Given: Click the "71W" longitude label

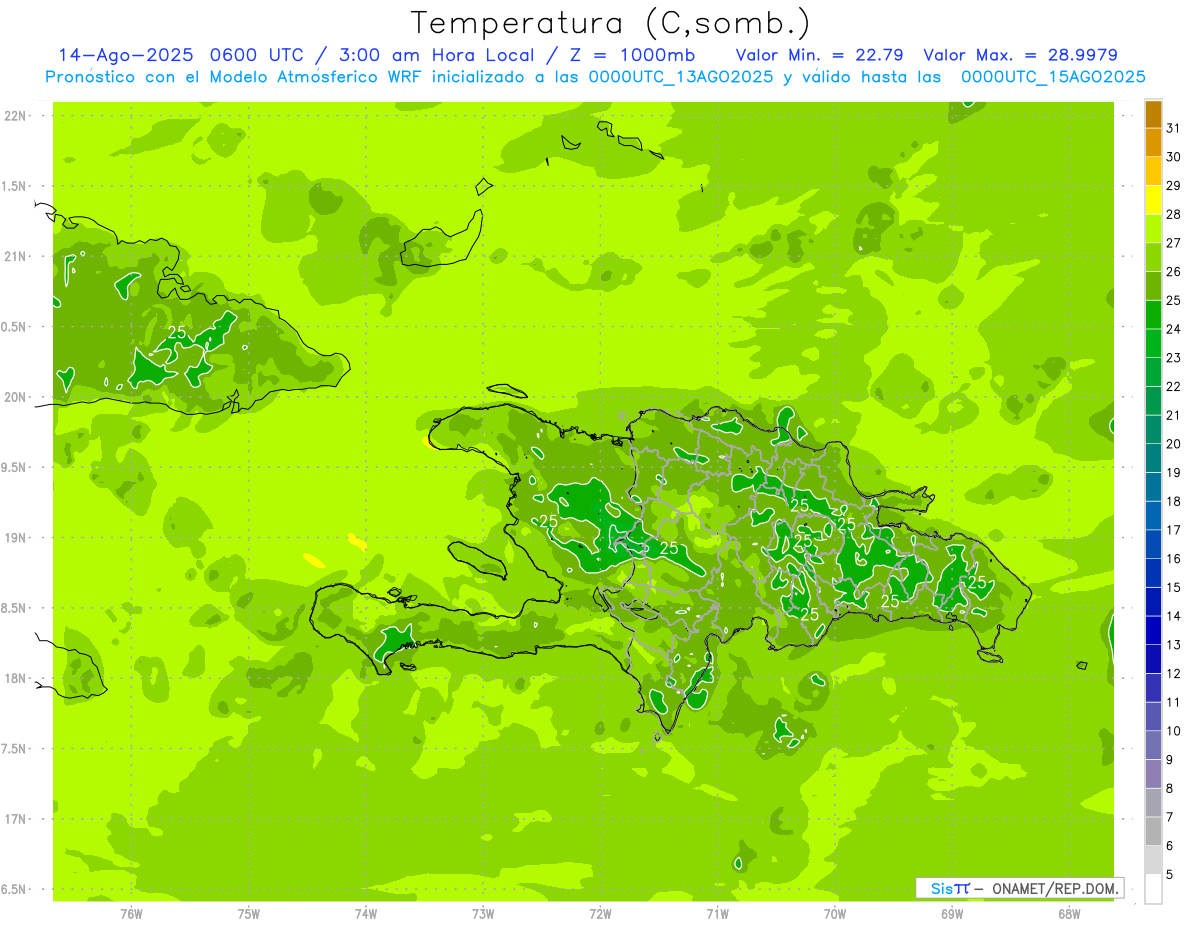Looking at the screenshot, I should (x=717, y=913).
